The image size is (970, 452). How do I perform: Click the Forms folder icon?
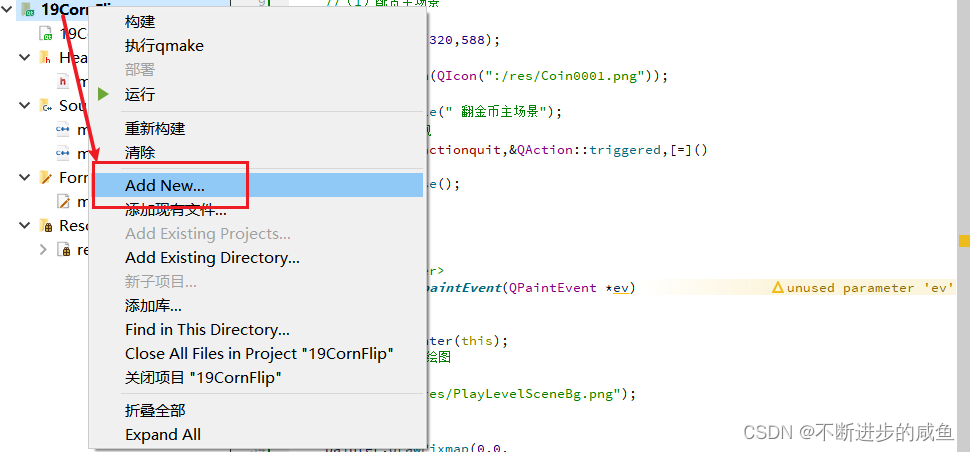click(45, 178)
